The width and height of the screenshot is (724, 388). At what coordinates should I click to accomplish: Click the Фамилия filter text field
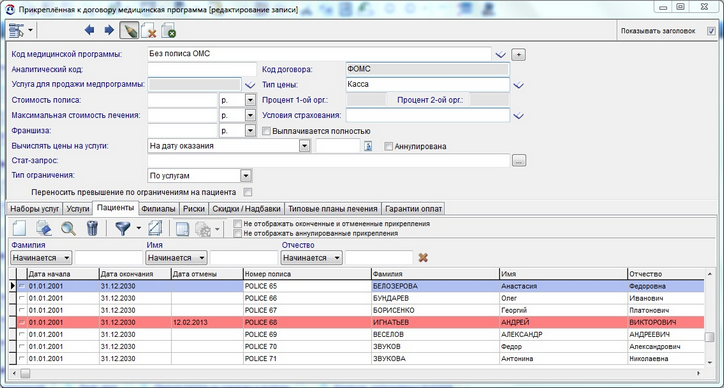109,258
